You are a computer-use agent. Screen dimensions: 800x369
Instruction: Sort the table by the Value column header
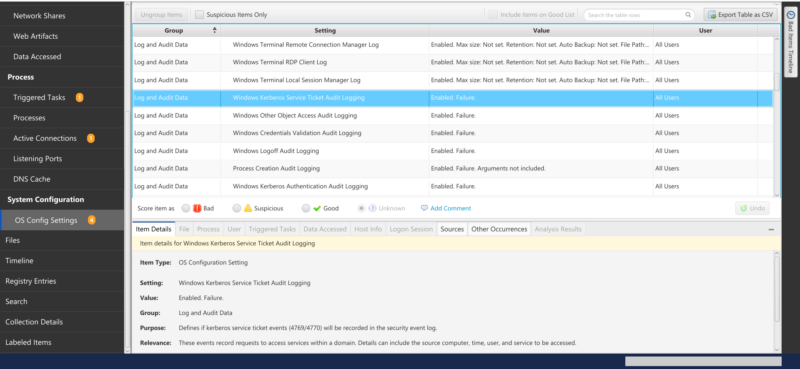(x=541, y=31)
